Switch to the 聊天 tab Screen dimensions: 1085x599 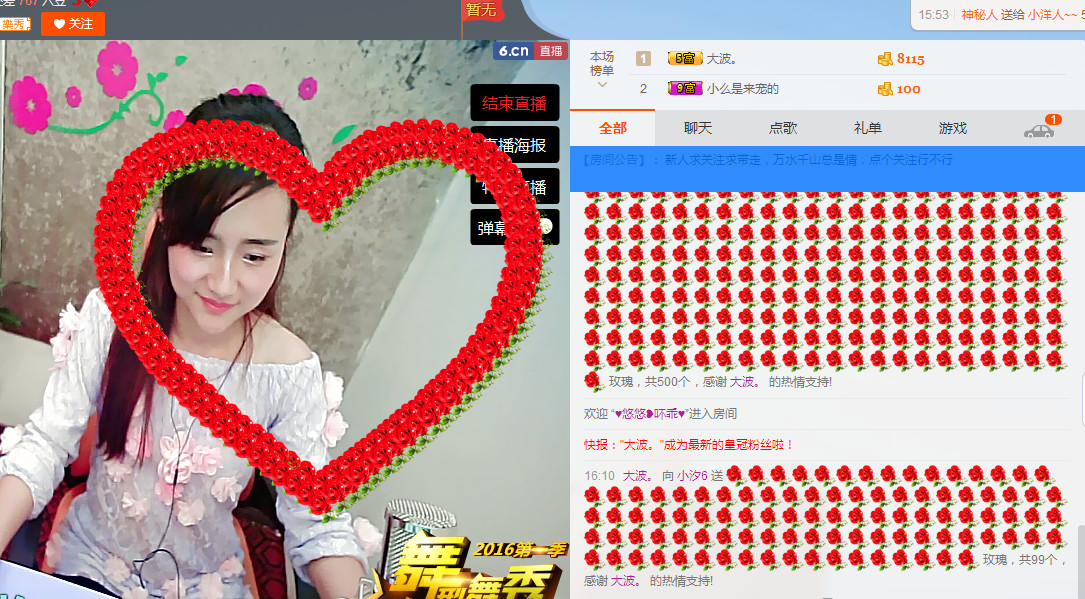pos(698,128)
